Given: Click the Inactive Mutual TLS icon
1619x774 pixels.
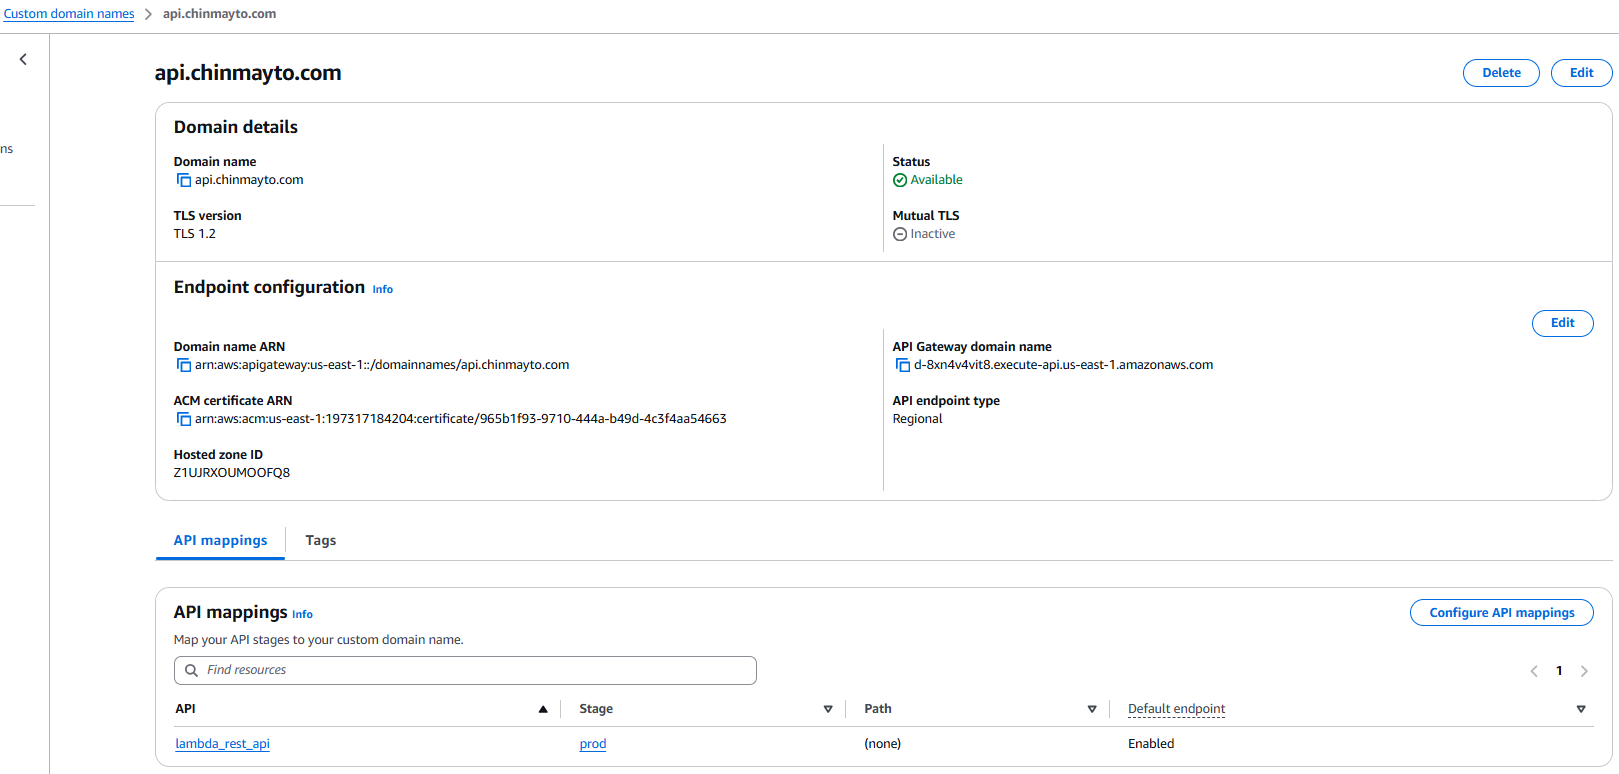Looking at the screenshot, I should point(900,234).
